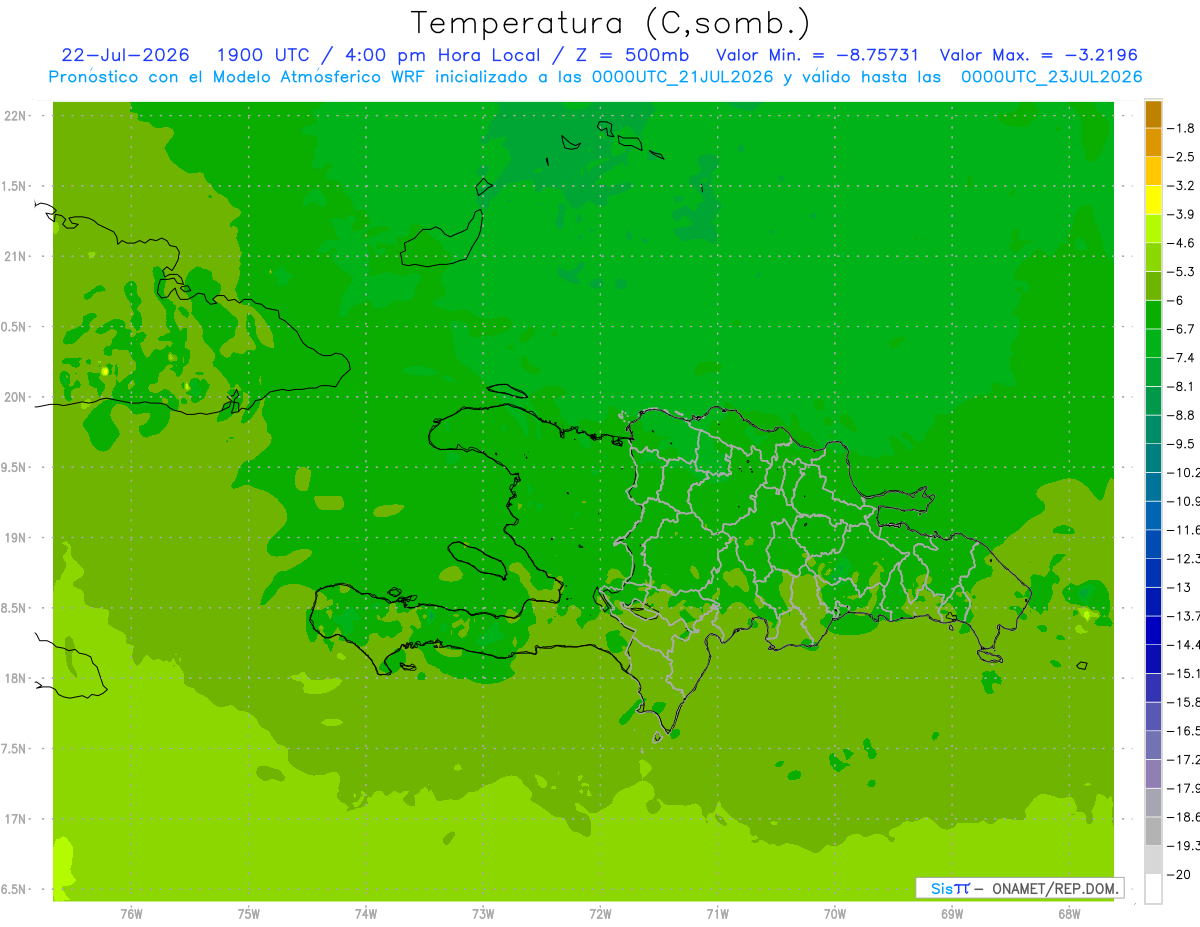Pick the orange swatch between -1.8 and -2.5

1153,143
